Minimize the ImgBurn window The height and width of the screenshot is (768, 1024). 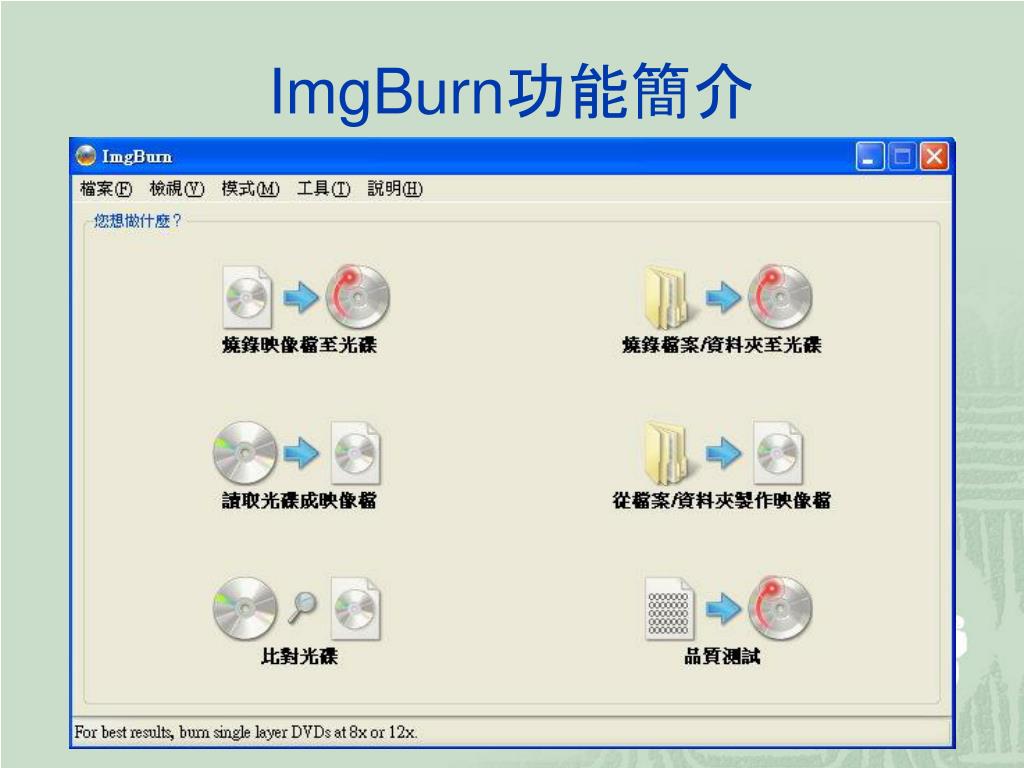click(x=870, y=157)
